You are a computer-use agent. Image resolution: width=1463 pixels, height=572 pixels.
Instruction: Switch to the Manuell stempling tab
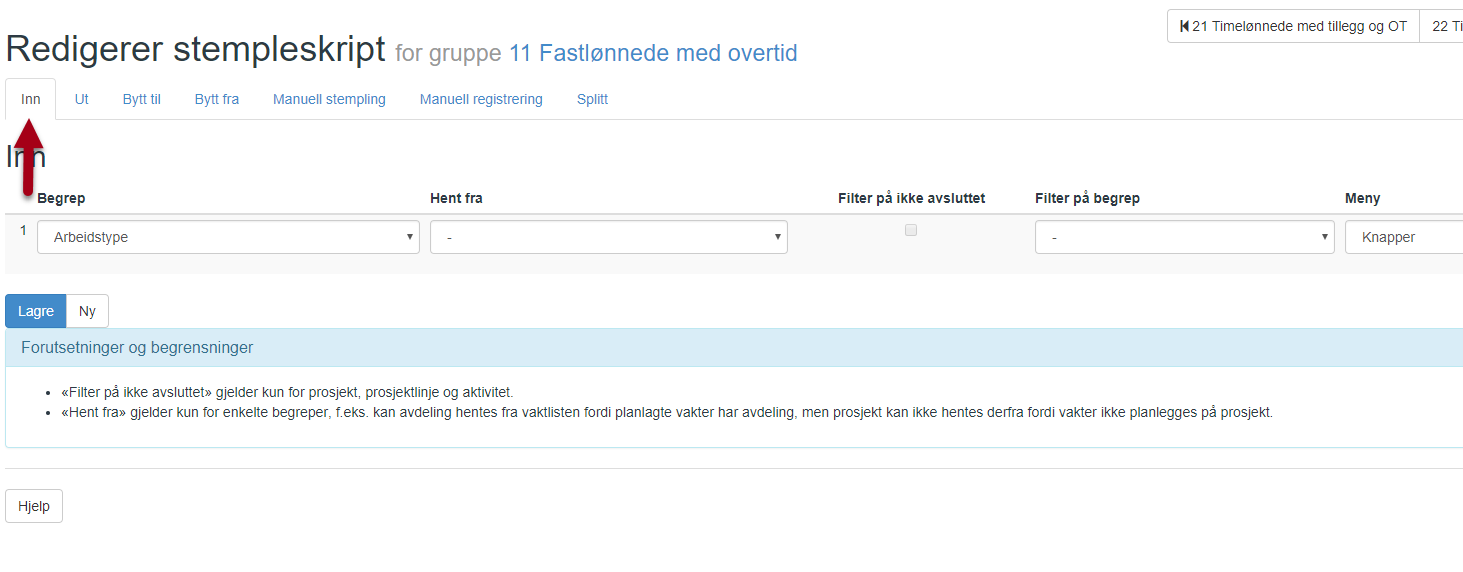[329, 99]
